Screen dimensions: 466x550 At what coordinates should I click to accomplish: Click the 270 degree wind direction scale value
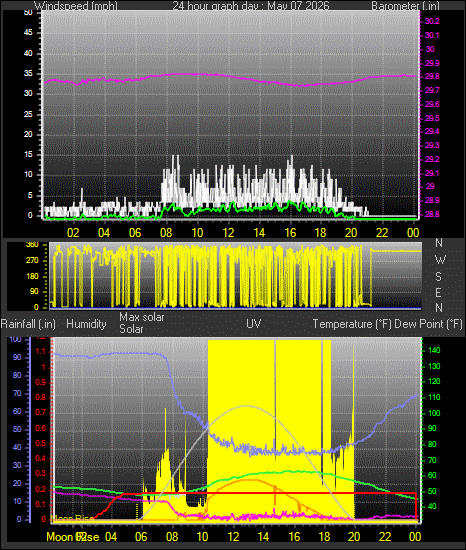tap(32, 261)
